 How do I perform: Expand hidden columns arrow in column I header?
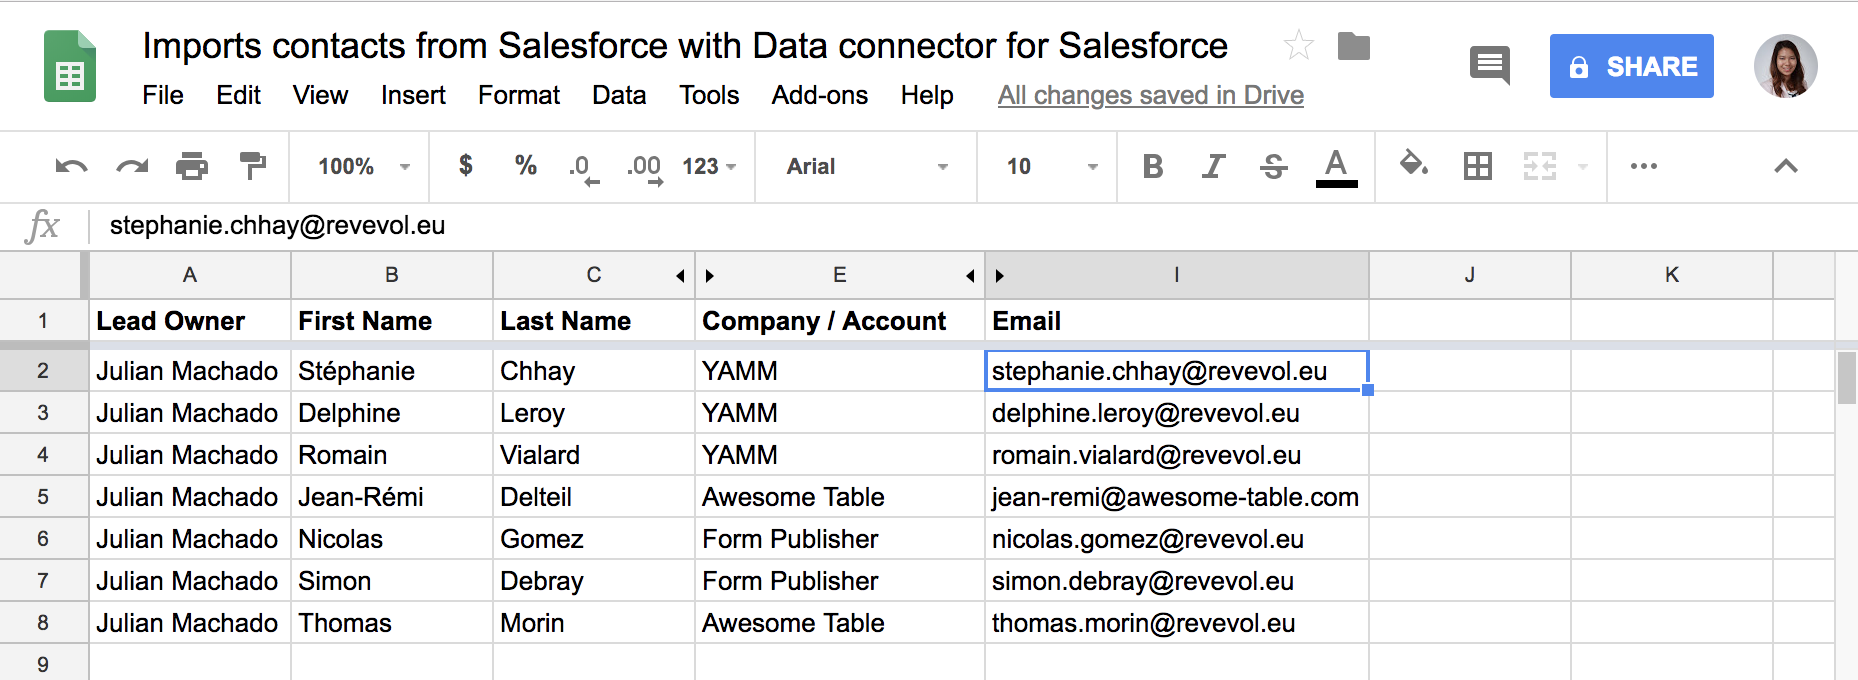tap(999, 275)
